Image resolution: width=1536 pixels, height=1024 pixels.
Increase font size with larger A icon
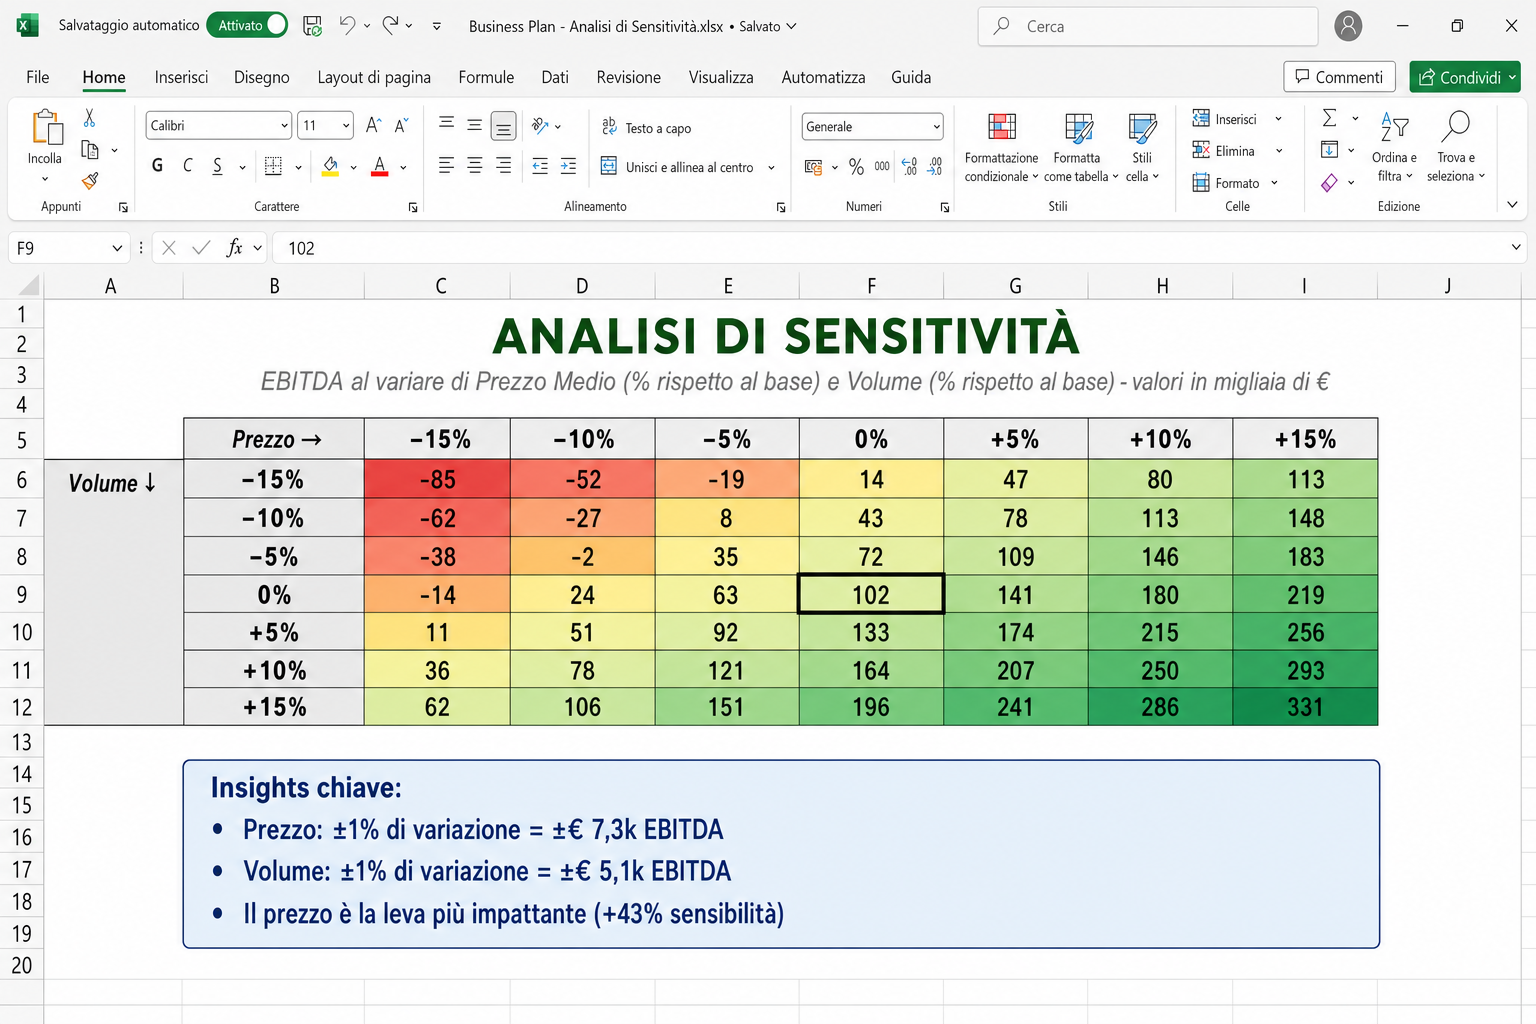(373, 125)
